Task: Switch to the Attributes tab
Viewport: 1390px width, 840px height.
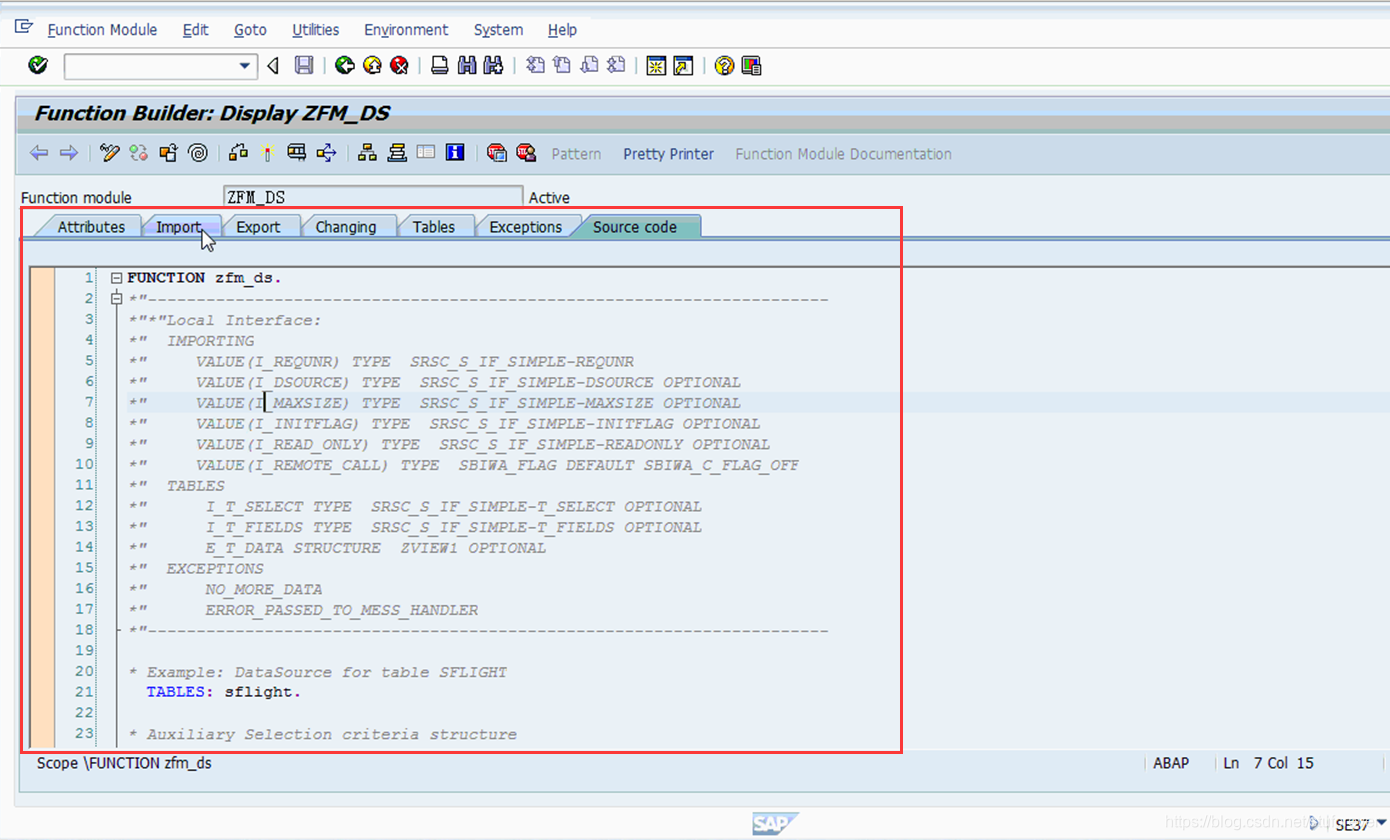Action: [x=91, y=227]
